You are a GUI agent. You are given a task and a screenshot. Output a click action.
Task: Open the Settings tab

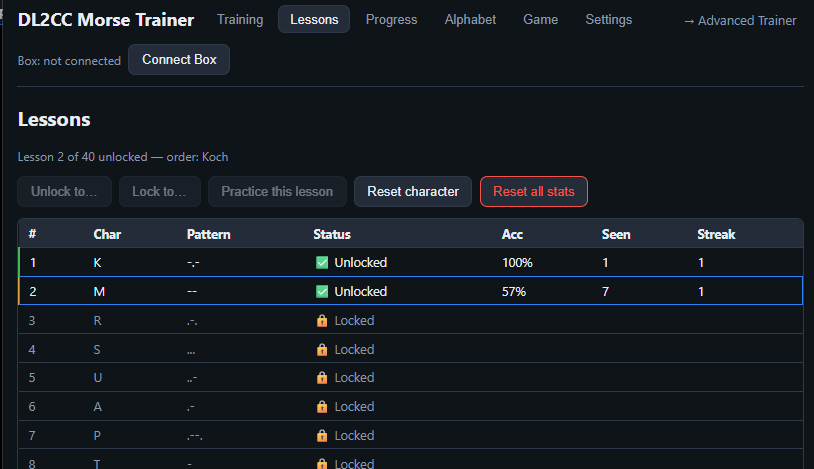[x=609, y=20]
